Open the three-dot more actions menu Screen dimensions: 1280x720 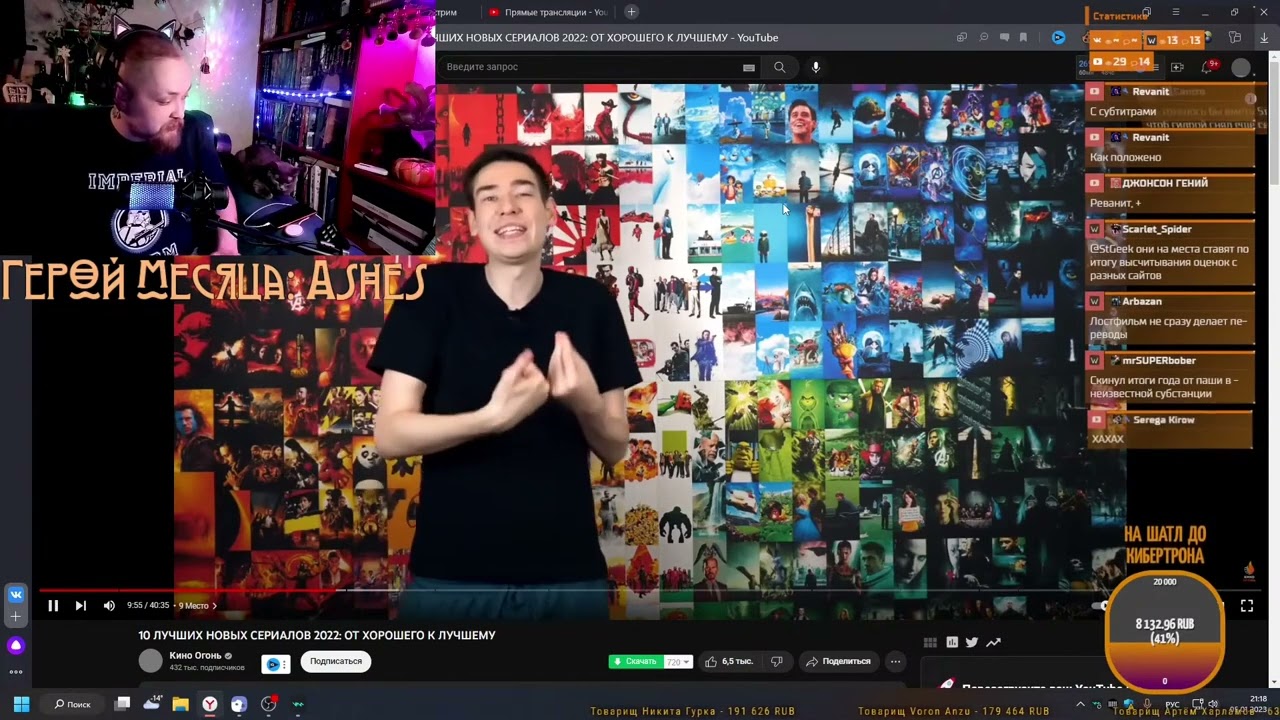895,661
